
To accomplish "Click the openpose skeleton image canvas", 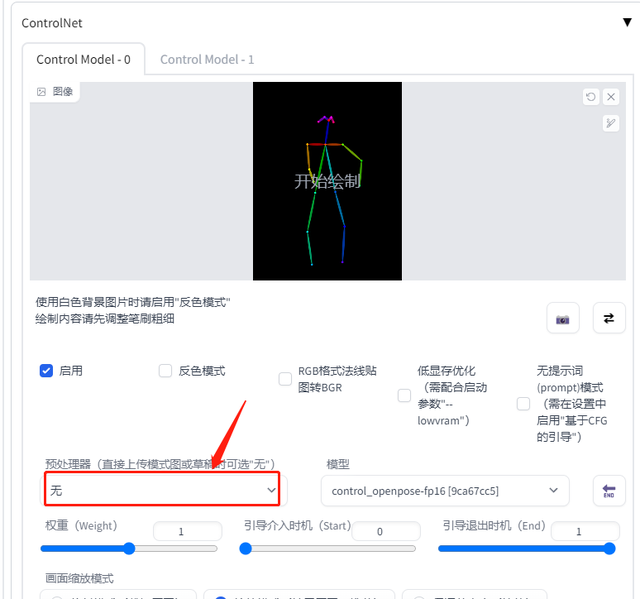I will [327, 181].
